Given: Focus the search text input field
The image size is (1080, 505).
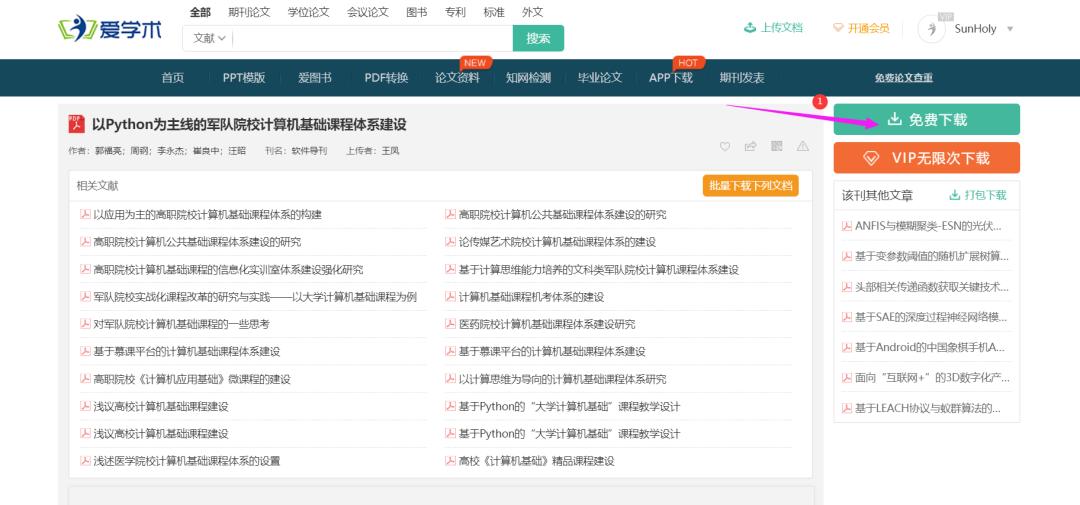Looking at the screenshot, I should tap(373, 39).
